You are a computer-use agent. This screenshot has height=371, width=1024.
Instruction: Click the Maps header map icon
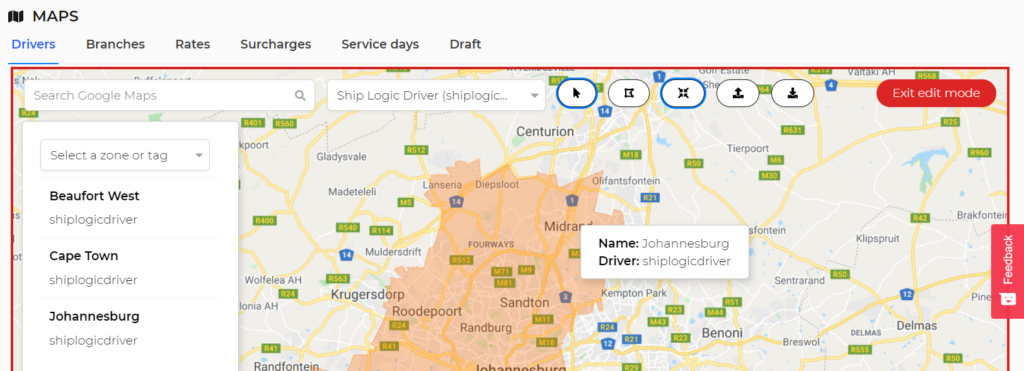point(16,16)
